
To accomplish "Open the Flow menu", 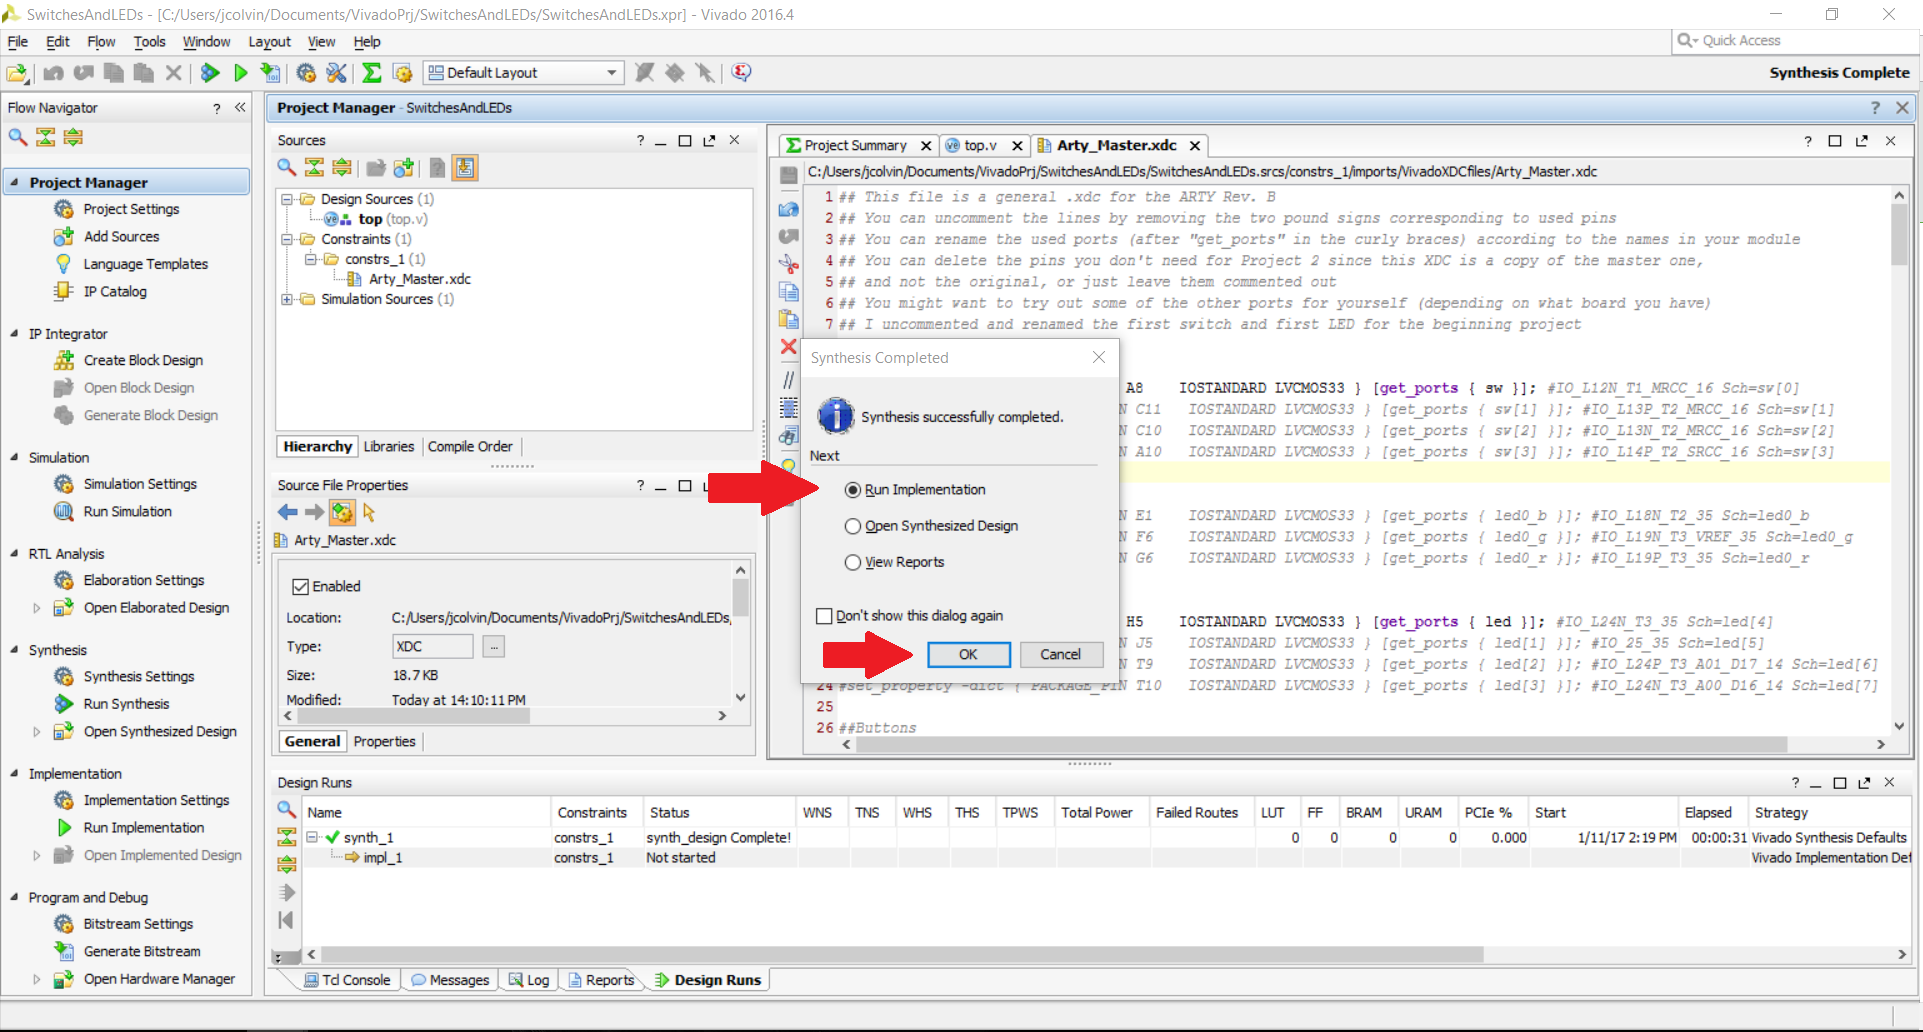I will click(101, 42).
